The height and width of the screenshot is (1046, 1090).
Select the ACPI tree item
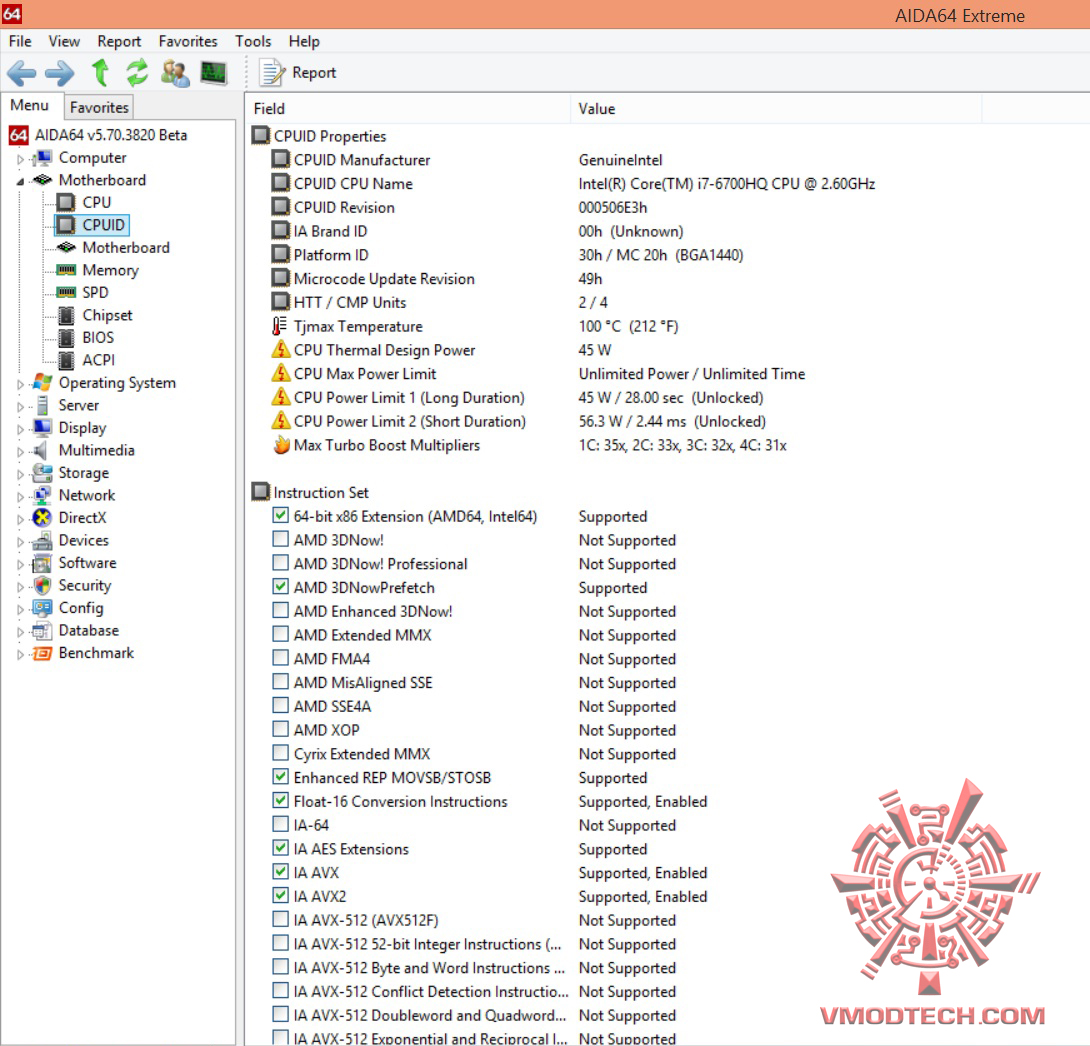(99, 360)
